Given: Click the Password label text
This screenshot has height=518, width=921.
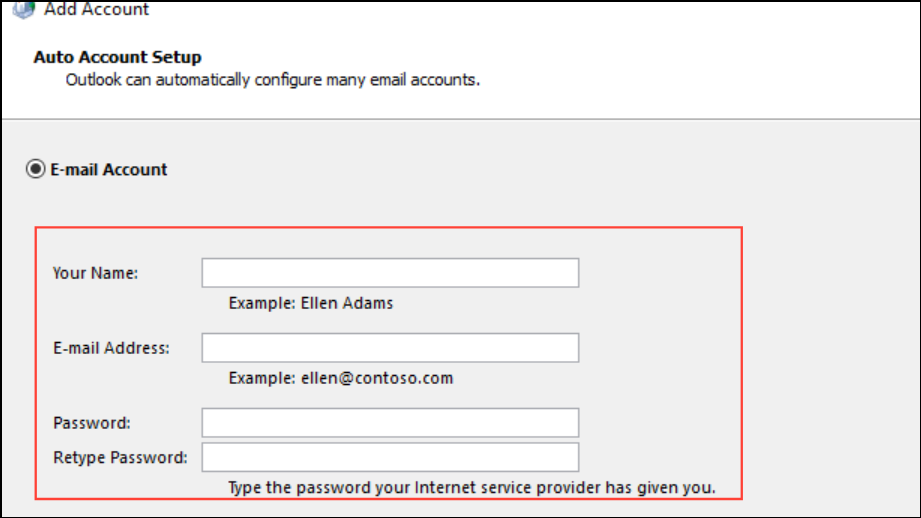Looking at the screenshot, I should (92, 423).
